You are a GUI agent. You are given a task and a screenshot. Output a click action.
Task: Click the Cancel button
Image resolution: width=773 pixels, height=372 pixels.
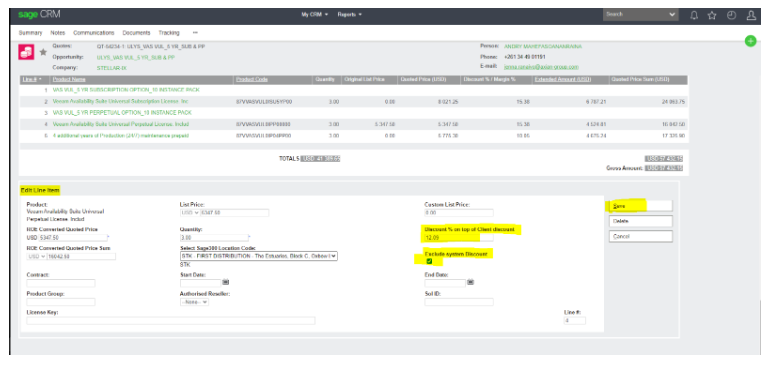pos(640,237)
